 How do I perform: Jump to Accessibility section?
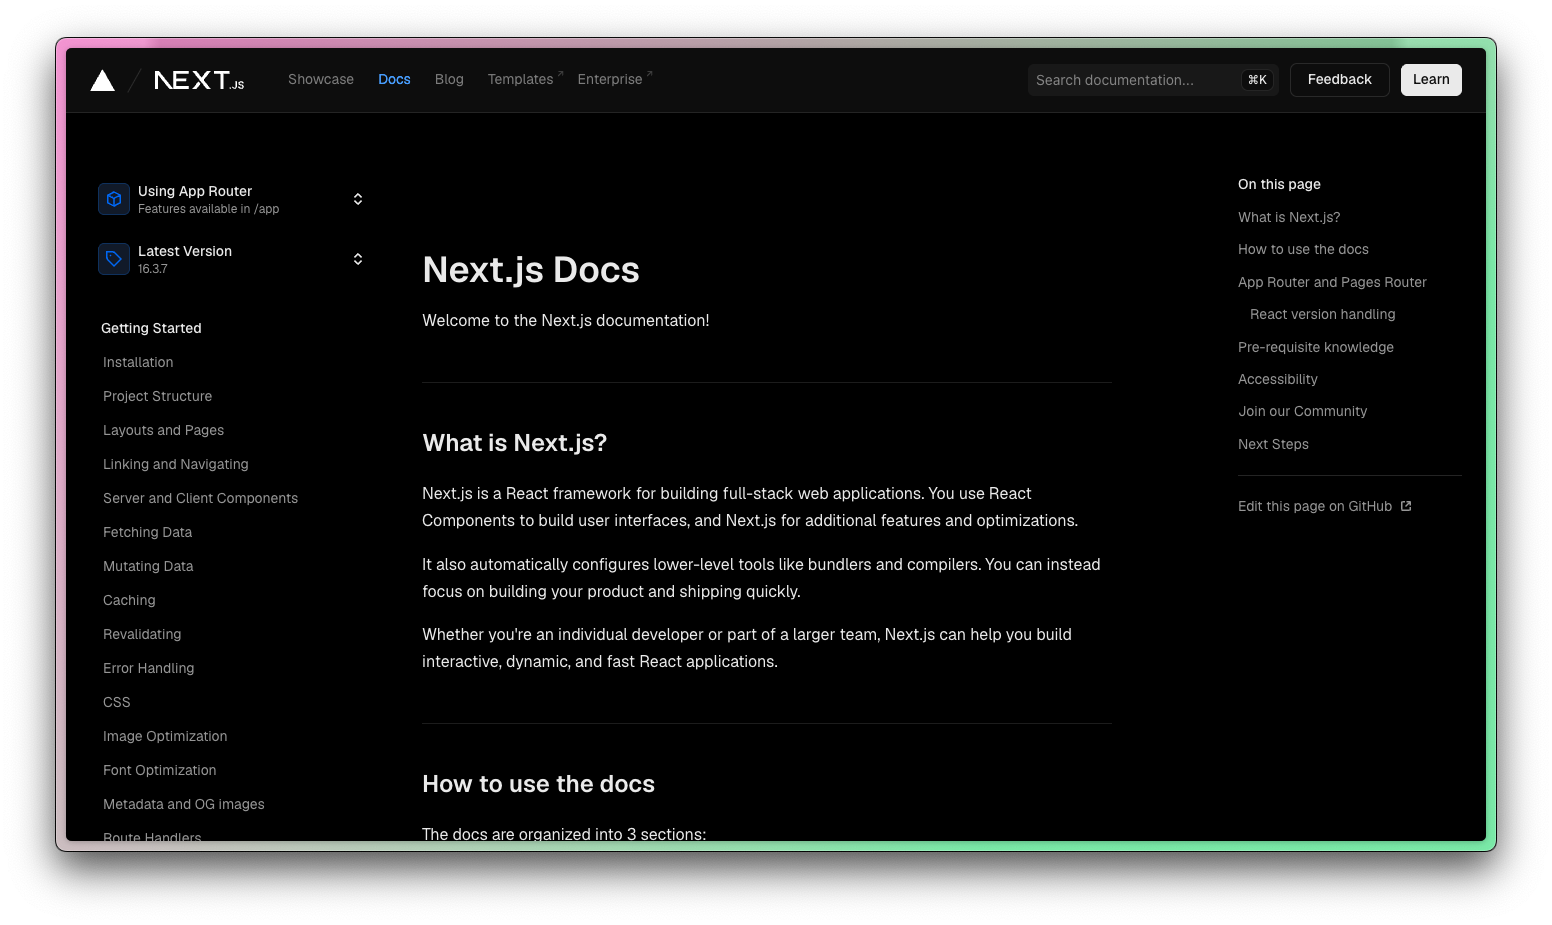coord(1278,379)
